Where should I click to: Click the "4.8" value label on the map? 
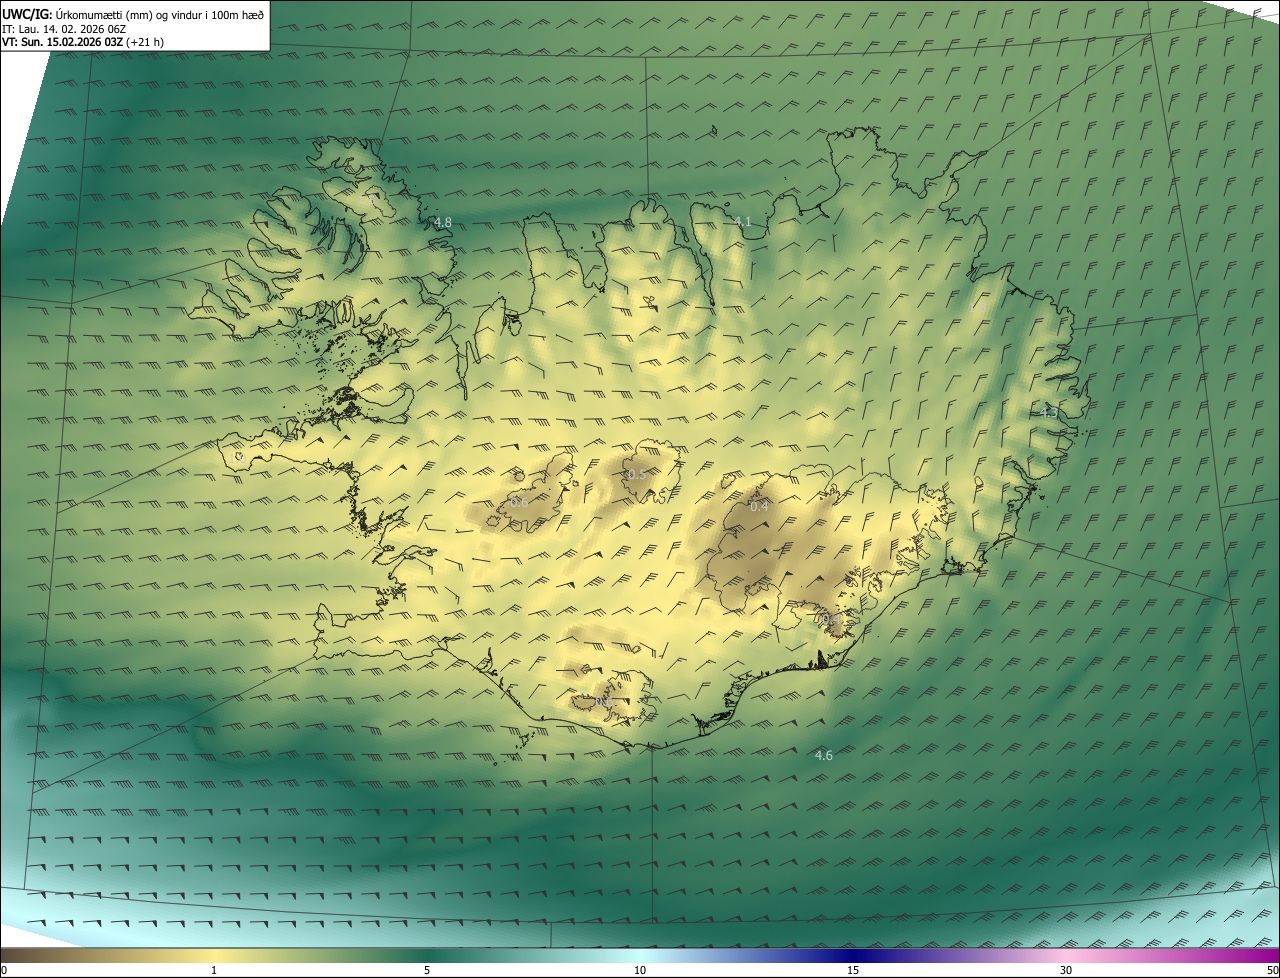pos(443,222)
